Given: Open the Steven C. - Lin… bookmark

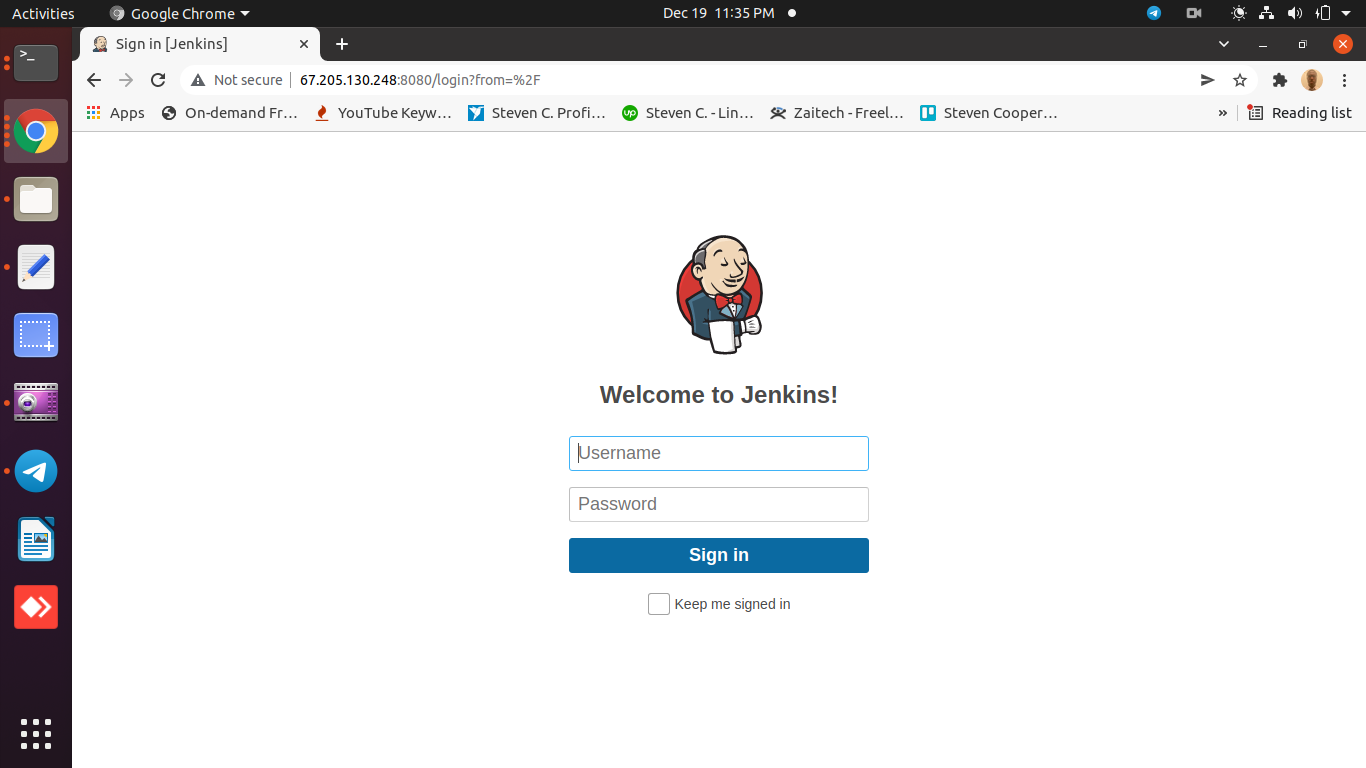Looking at the screenshot, I should pos(688,113).
